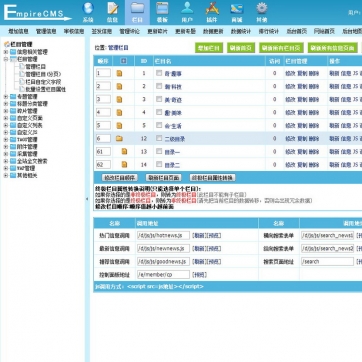This screenshot has width=362, height=362.
Task: Click the page icon in row ID 1
Action: [x=119, y=73]
